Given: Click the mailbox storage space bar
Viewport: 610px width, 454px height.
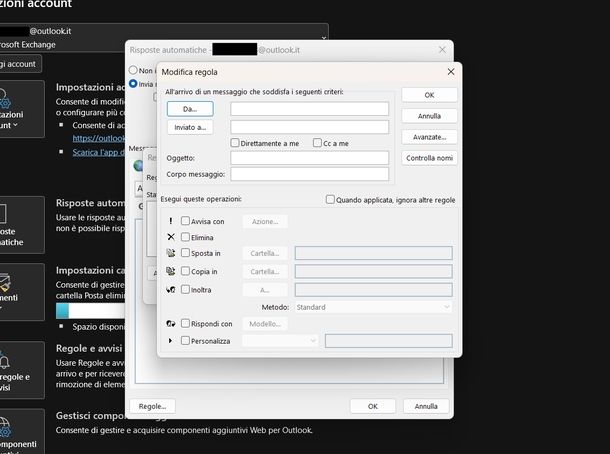Looking at the screenshot, I should [91, 310].
